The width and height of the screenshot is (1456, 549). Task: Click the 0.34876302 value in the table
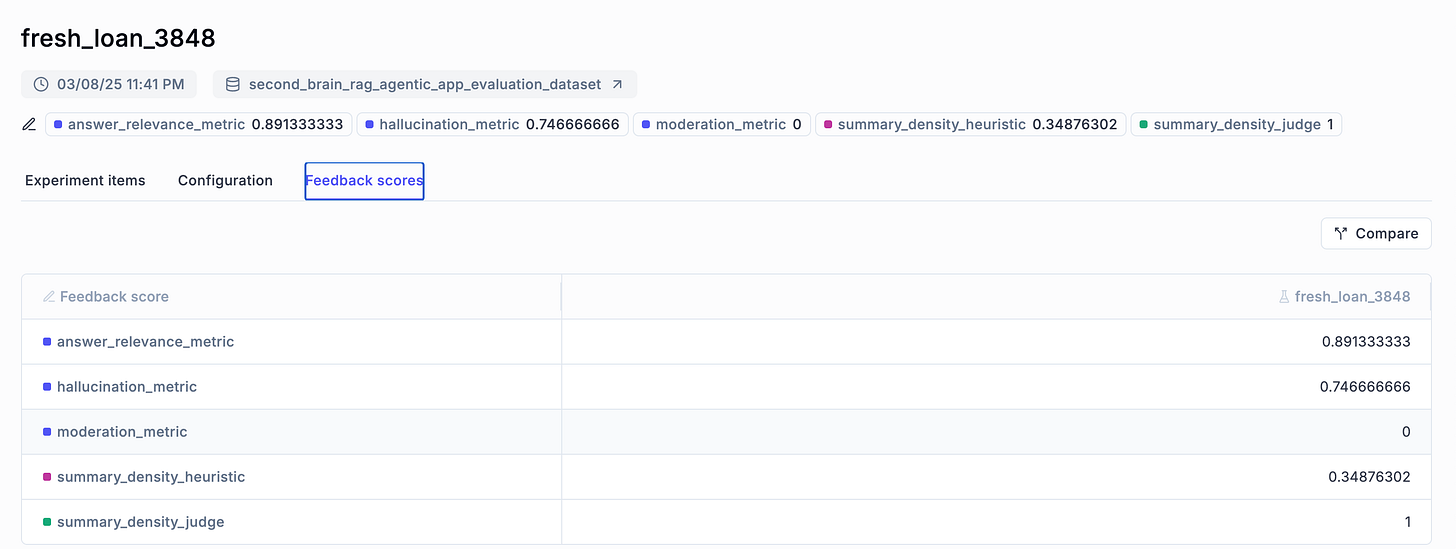1369,477
